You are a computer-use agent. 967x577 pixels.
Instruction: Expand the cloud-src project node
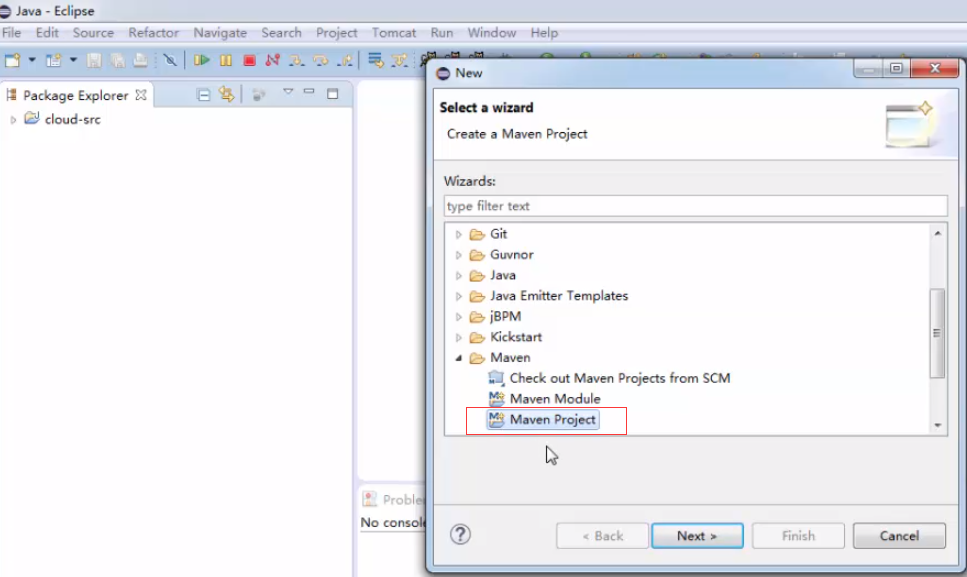coord(13,120)
